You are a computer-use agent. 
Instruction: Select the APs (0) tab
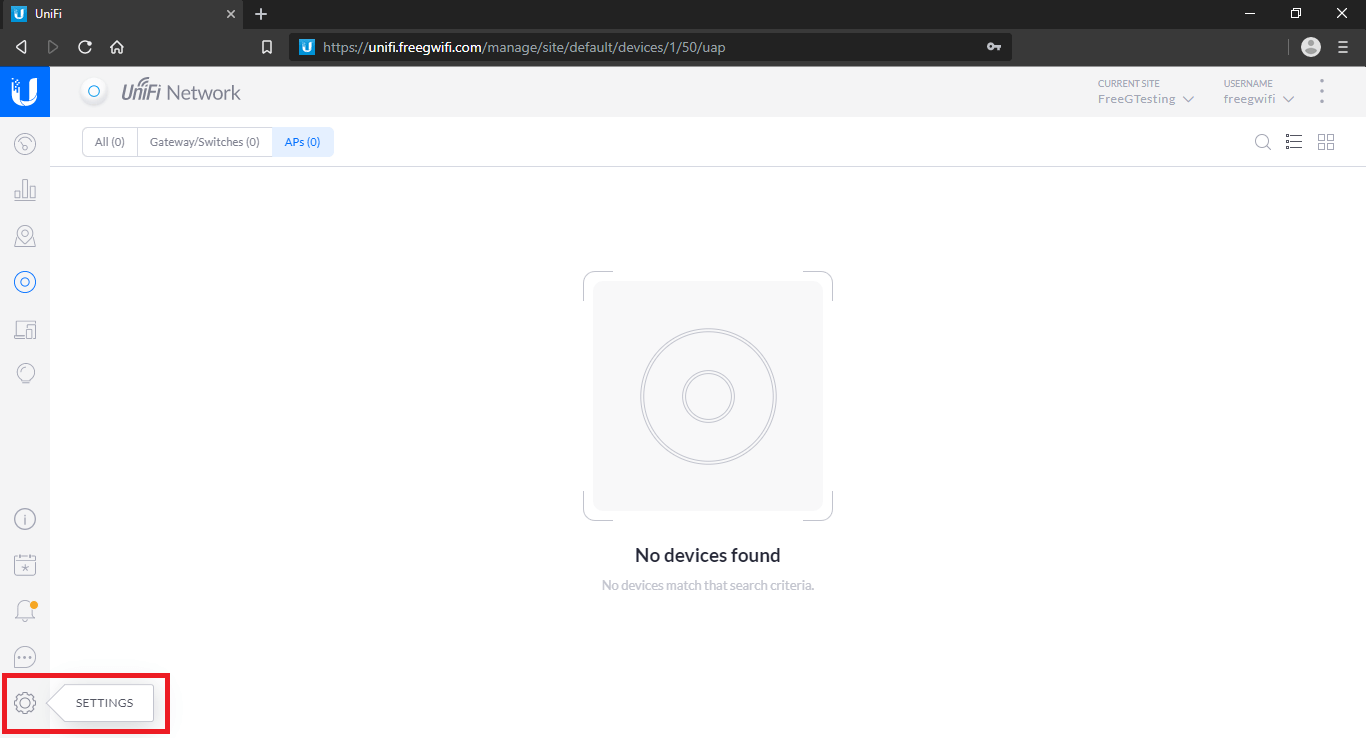point(302,142)
